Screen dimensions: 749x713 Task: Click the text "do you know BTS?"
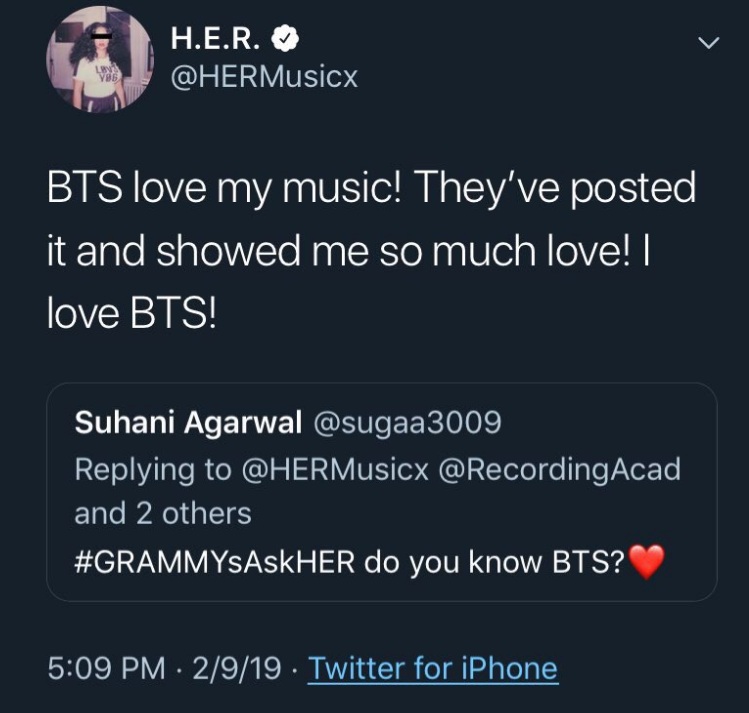(495, 562)
